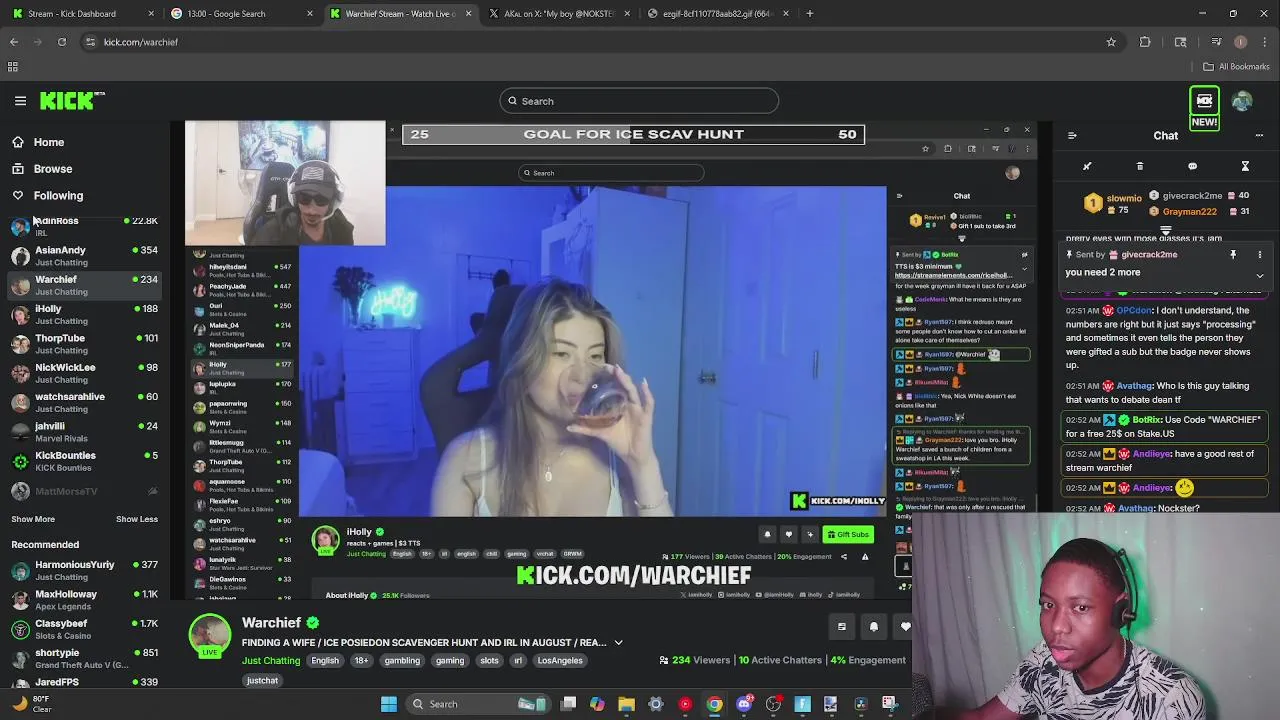This screenshot has height=720, width=1280.
Task: Expand the pinned message chevron
Action: [1259, 275]
